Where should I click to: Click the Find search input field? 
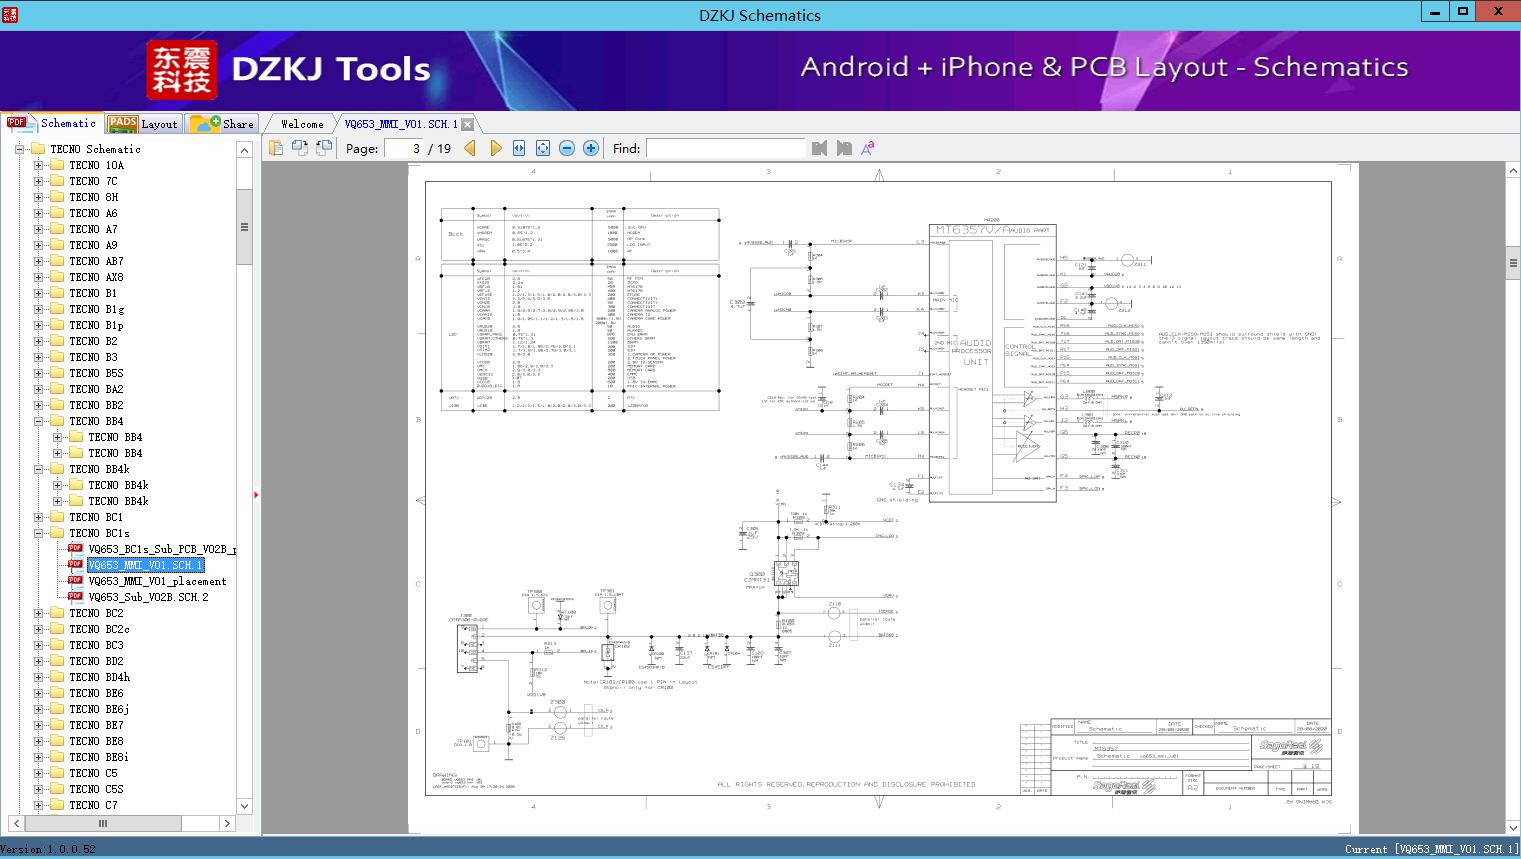725,148
